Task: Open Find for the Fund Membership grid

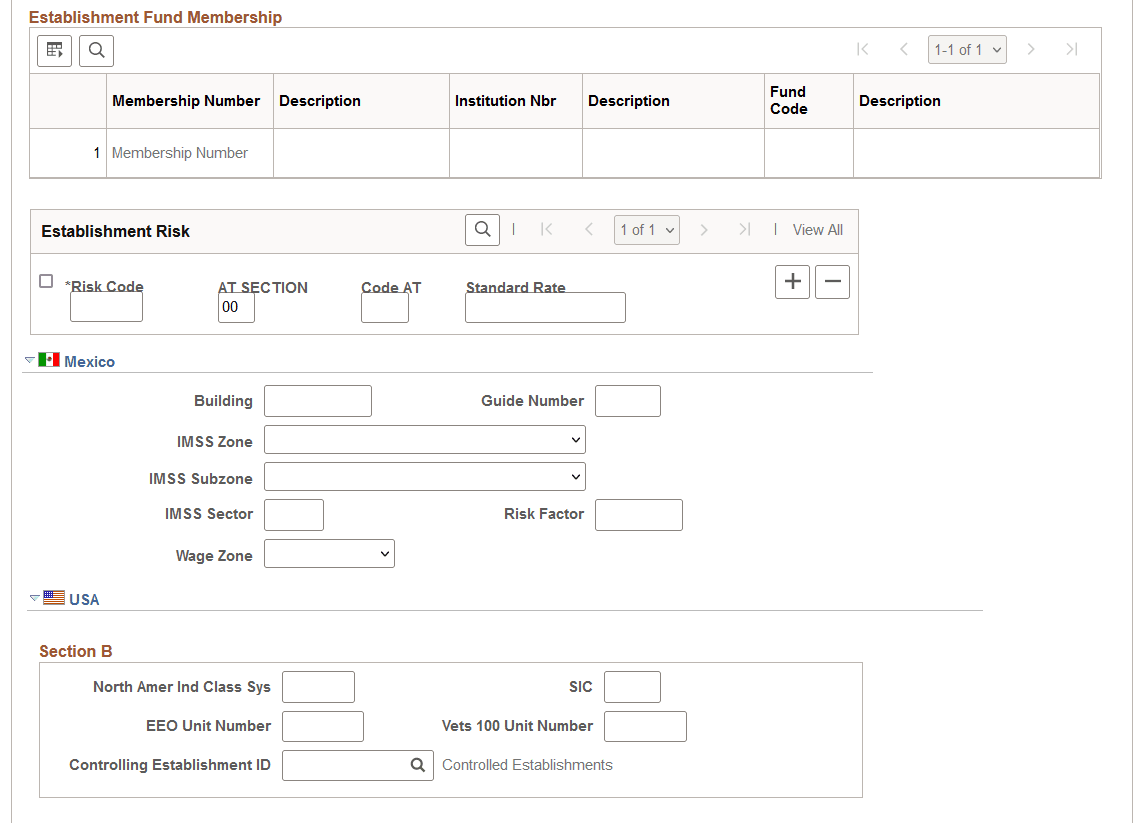Action: (96, 50)
